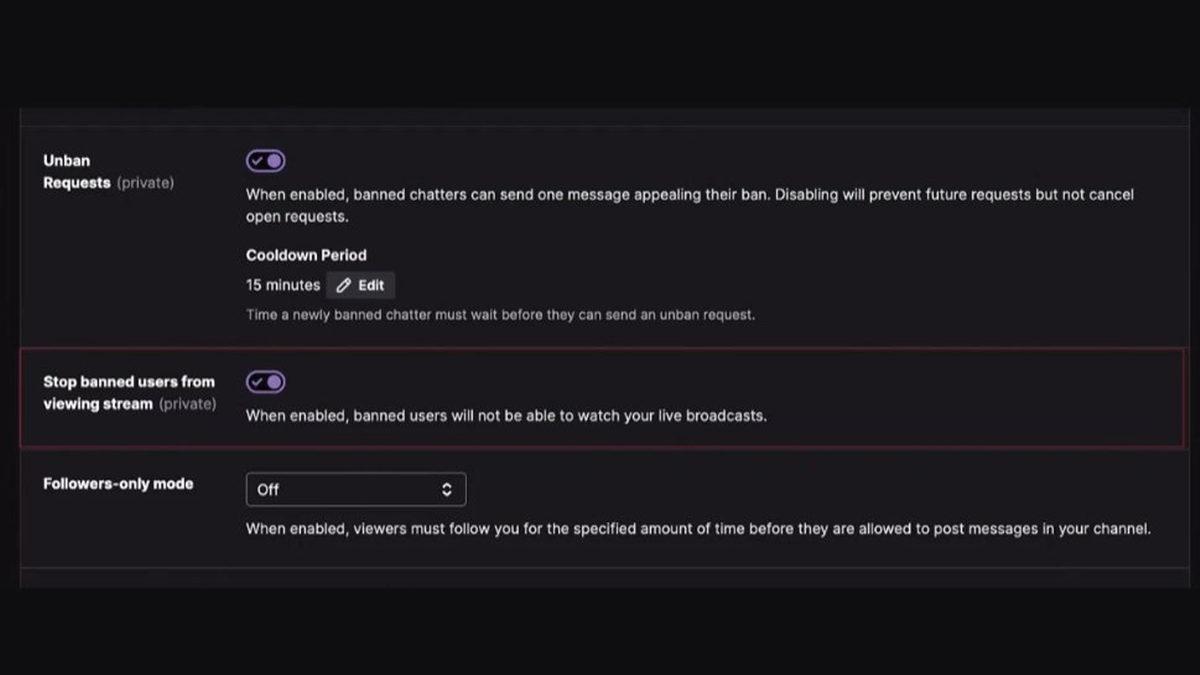
Task: Open the Followers-only mode dropdown
Action: 356,489
